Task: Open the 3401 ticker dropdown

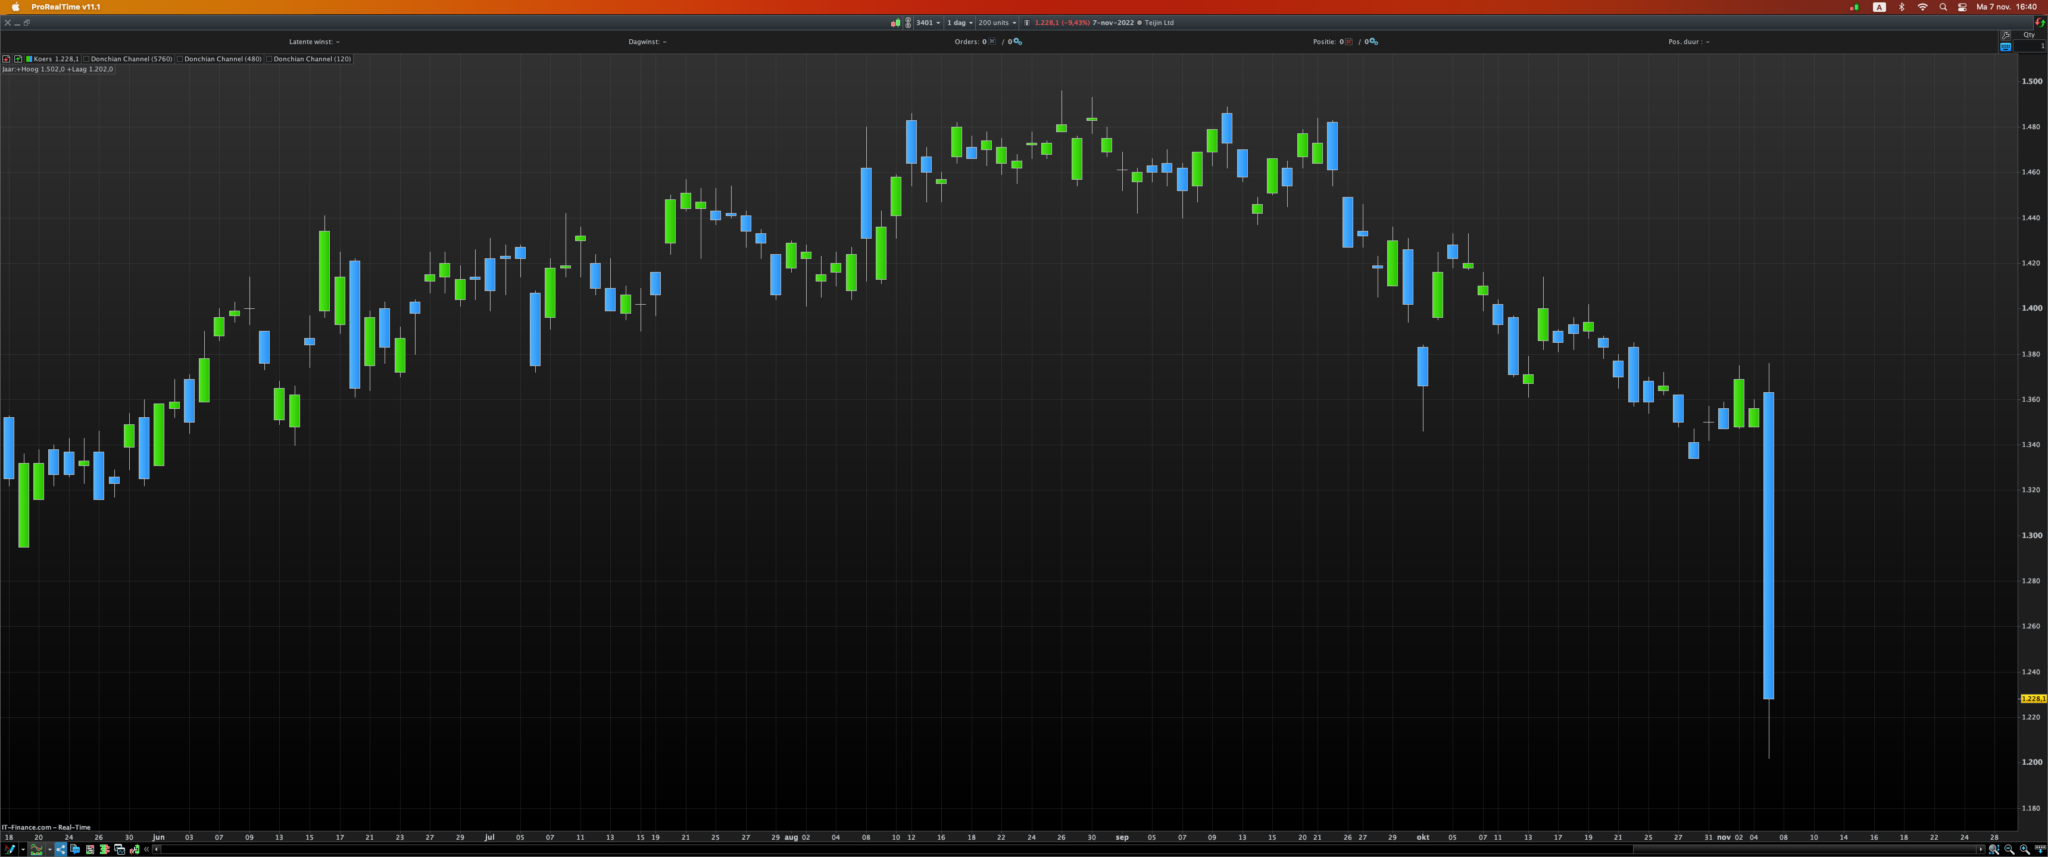Action: 928,22
